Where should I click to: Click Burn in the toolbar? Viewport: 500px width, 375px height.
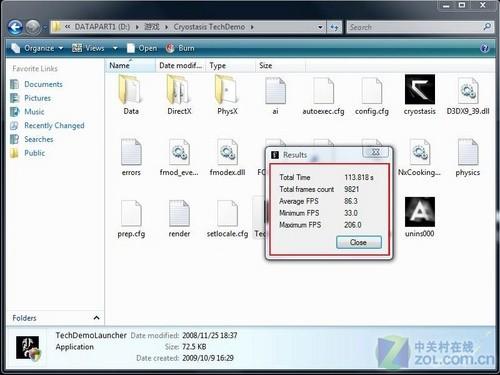click(180, 48)
